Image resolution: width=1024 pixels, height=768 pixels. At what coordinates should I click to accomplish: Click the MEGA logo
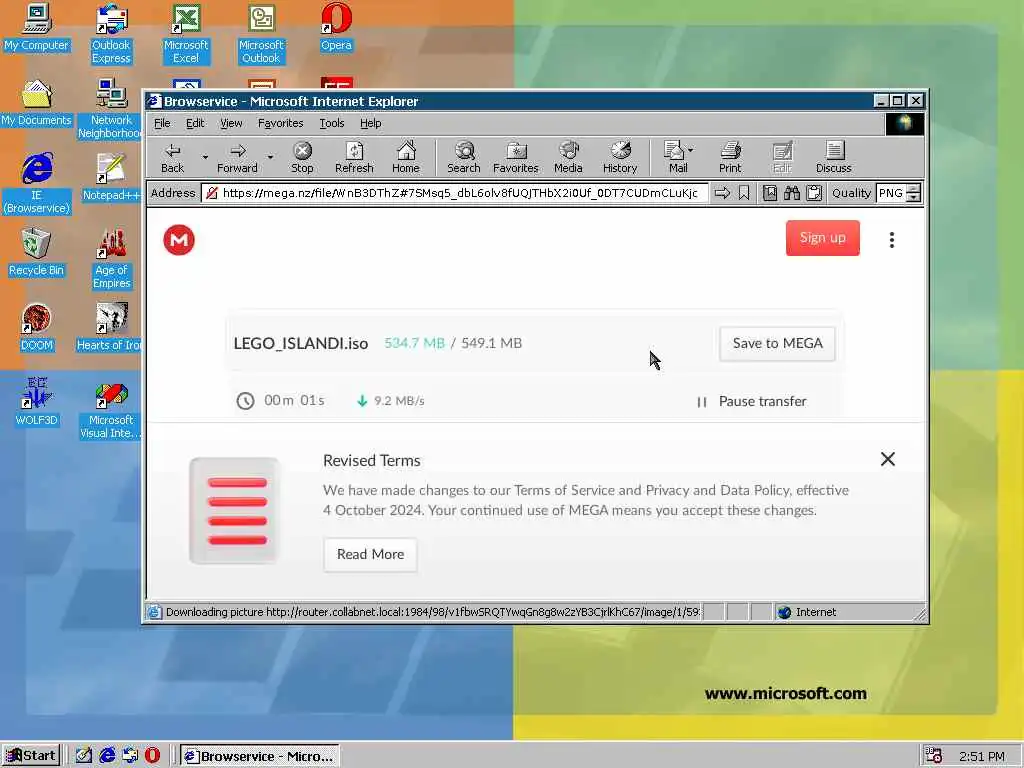(179, 240)
